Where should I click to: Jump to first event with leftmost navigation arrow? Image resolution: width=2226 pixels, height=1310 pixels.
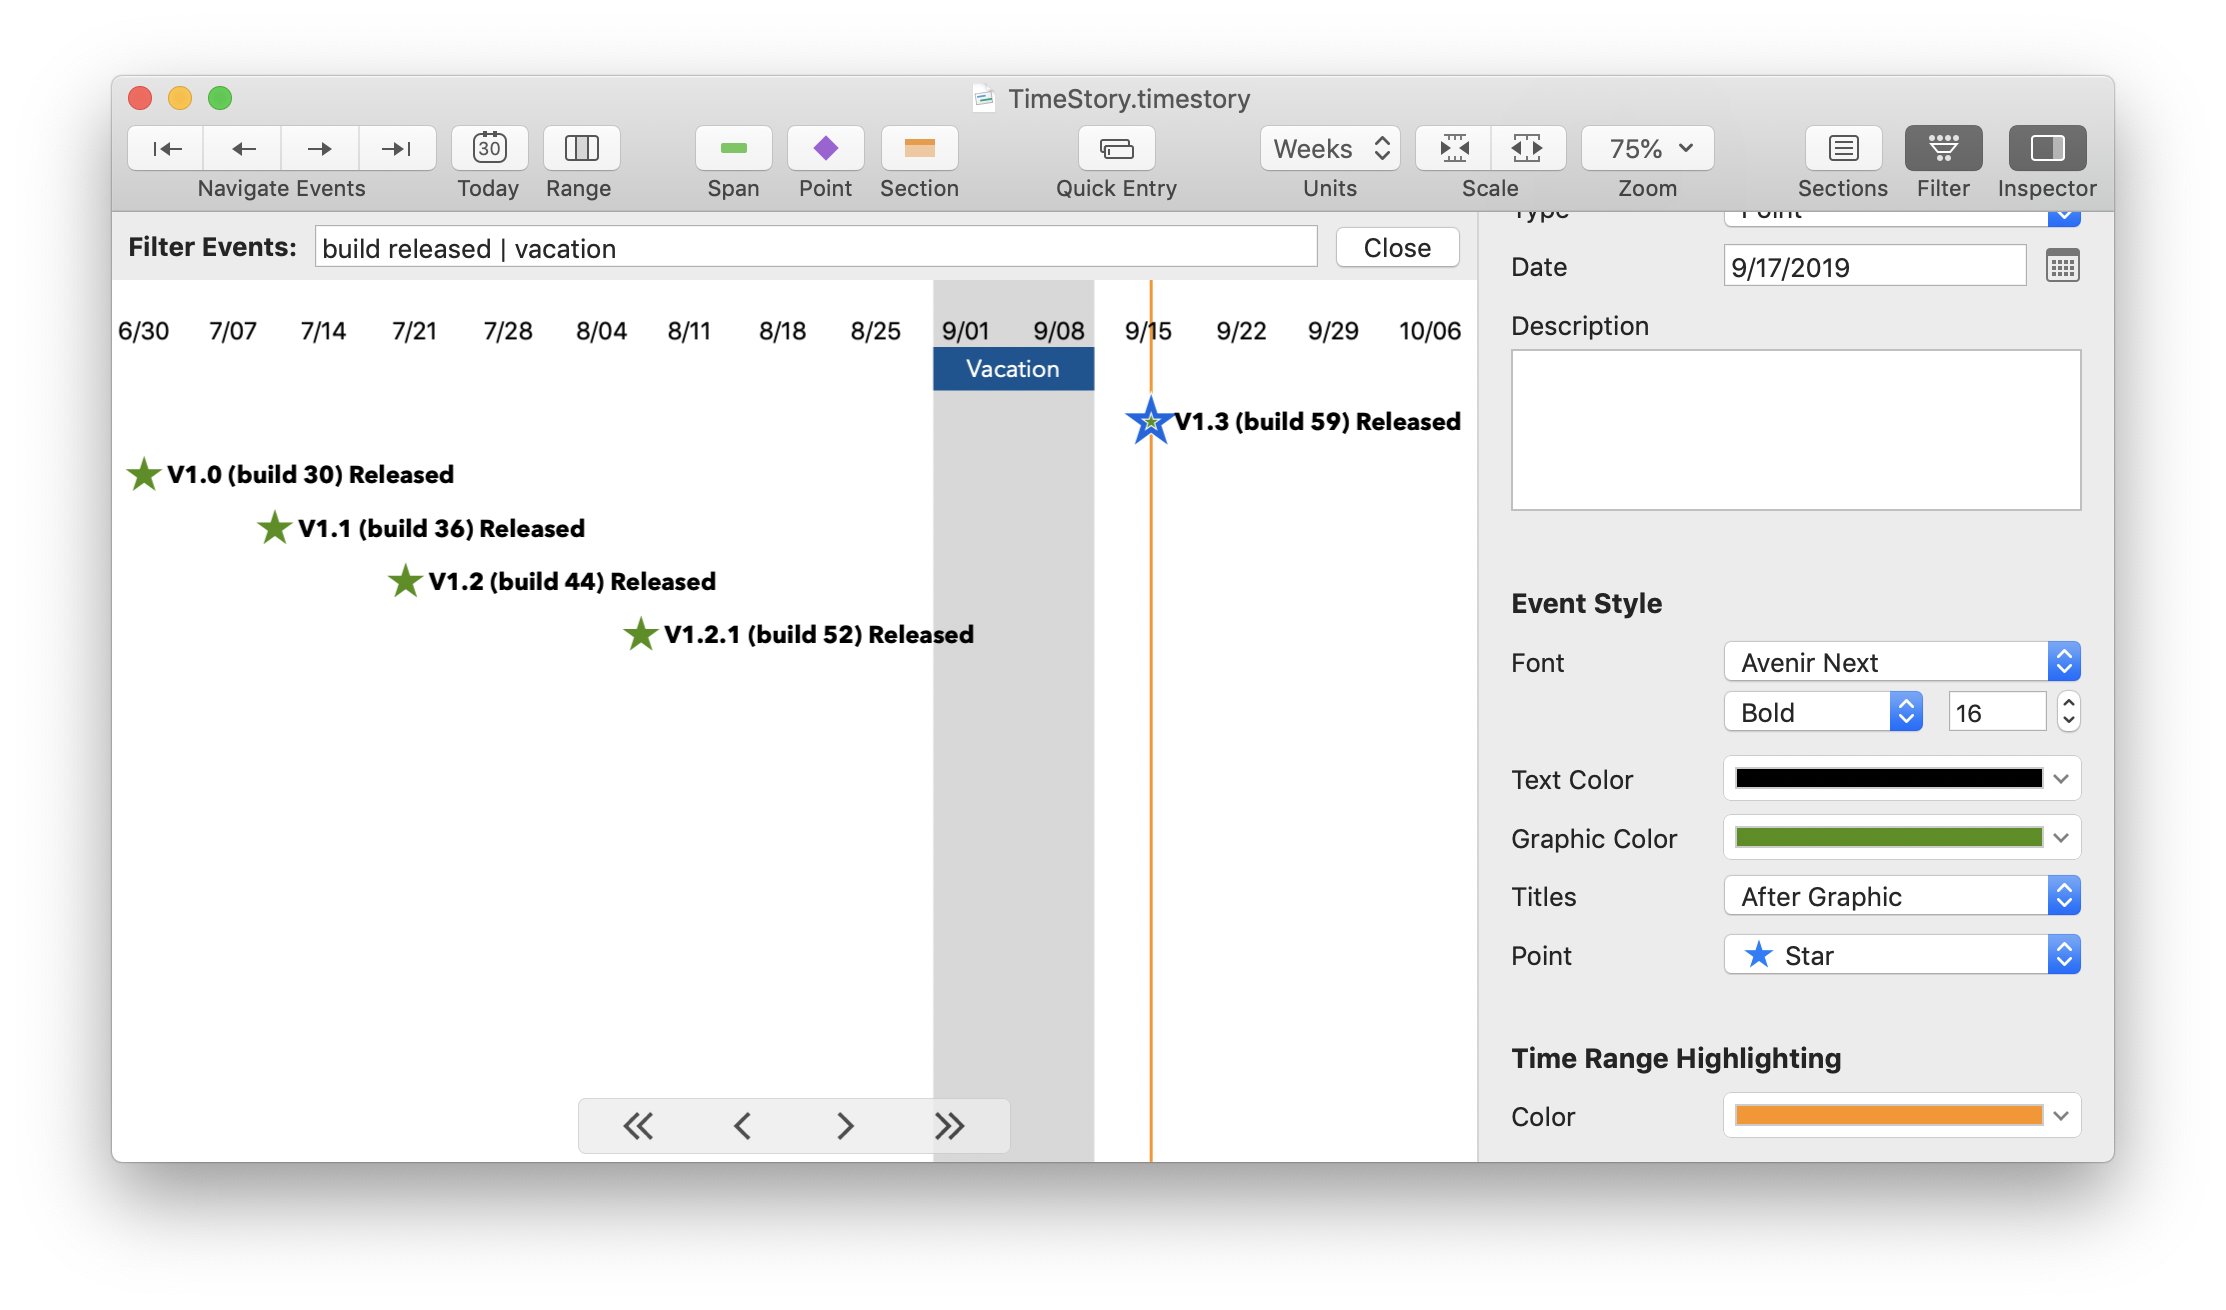click(164, 148)
